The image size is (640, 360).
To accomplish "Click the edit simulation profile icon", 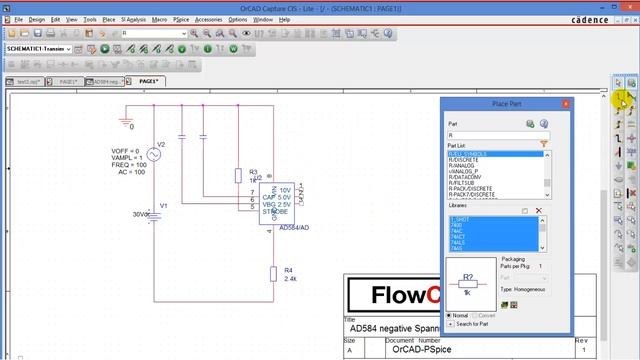I will point(91,49).
